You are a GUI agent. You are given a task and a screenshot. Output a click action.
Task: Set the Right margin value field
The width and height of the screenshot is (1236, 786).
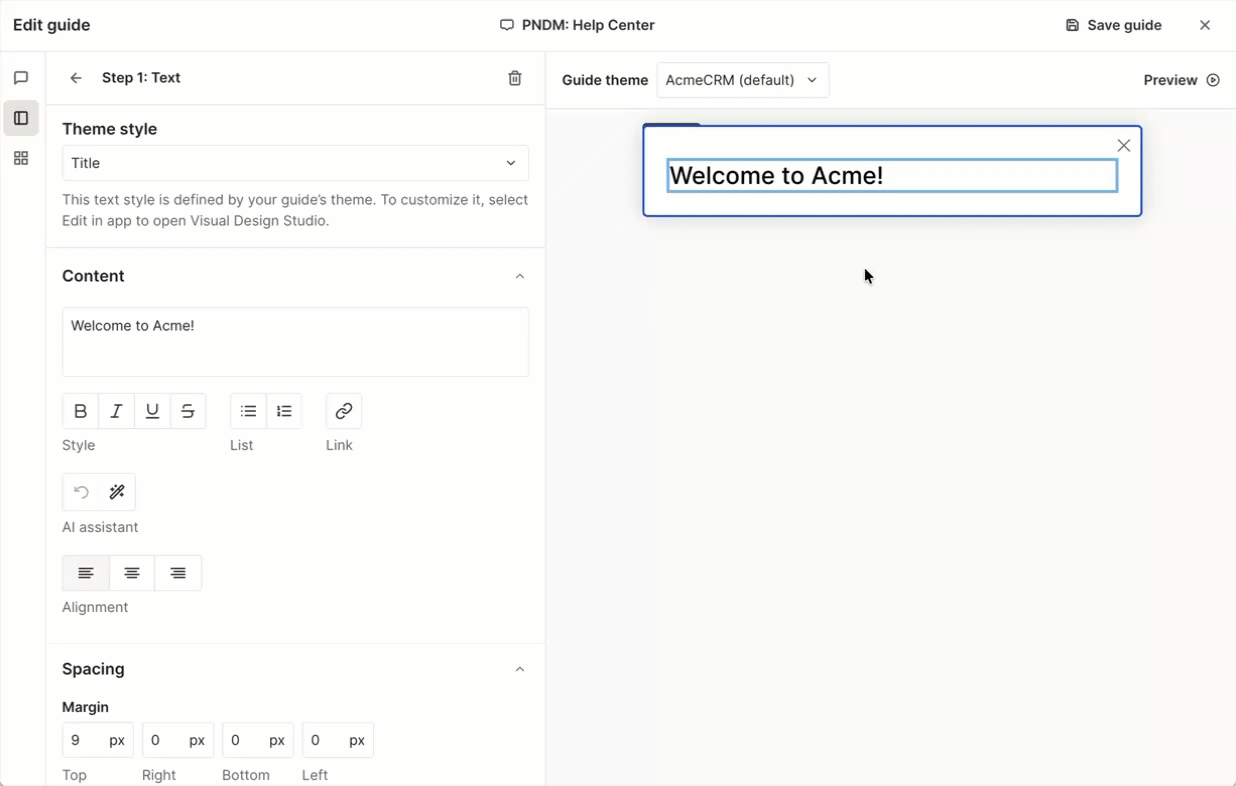[x=178, y=740]
